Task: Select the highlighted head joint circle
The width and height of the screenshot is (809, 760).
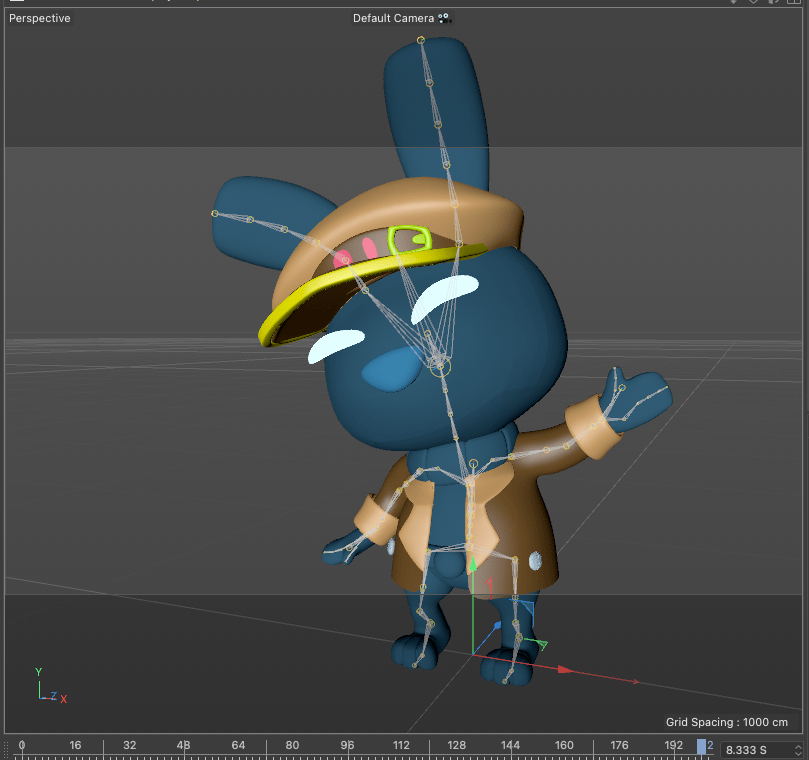Action: tap(439, 367)
